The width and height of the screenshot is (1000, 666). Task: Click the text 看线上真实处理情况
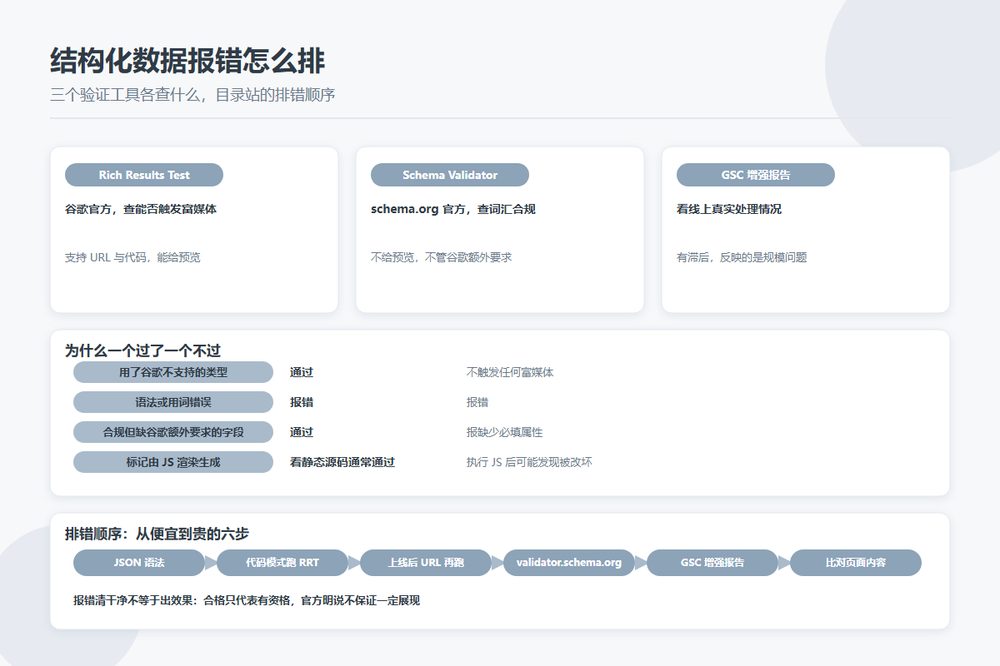coord(729,209)
